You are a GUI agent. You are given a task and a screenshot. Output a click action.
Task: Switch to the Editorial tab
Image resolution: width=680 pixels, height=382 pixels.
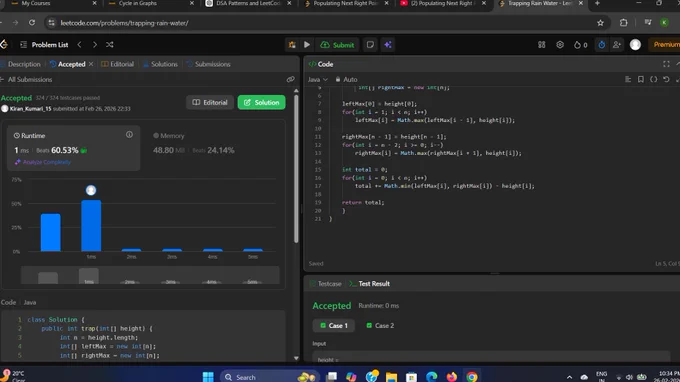[118, 64]
